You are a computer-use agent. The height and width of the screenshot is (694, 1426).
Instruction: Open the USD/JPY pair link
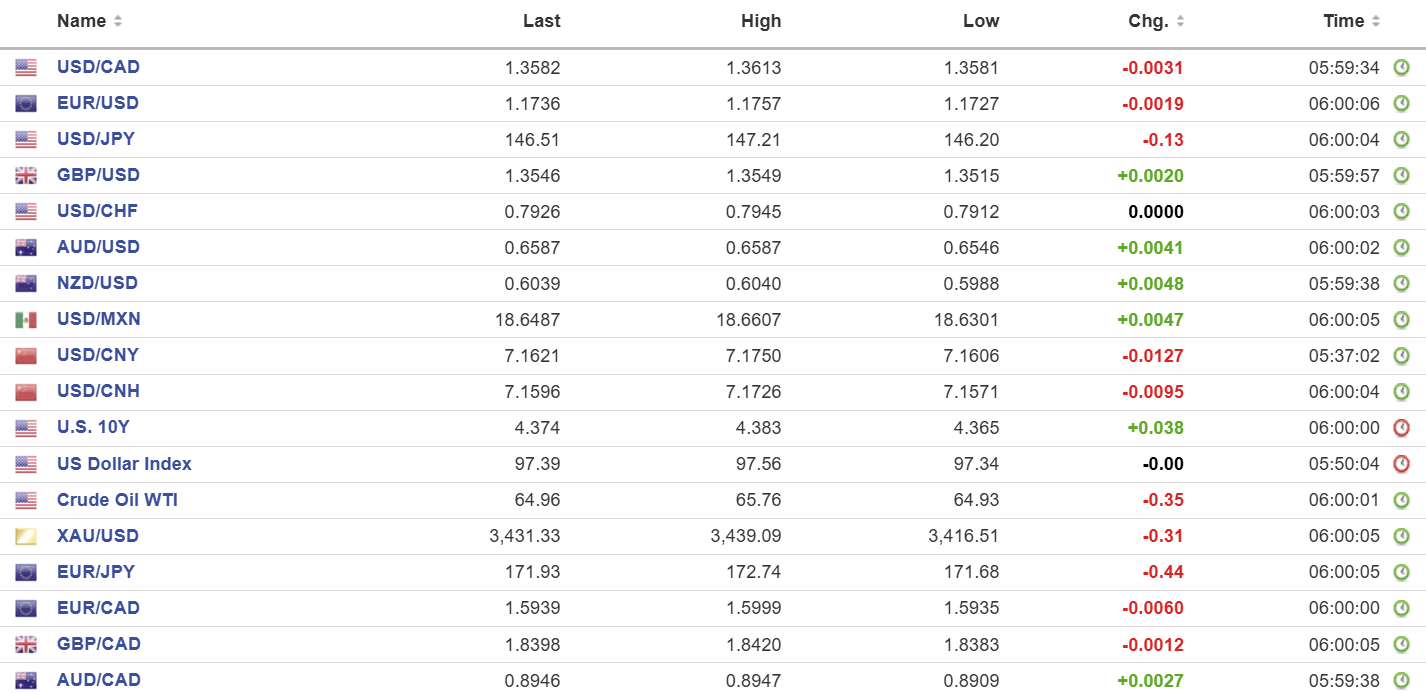pyautogui.click(x=97, y=139)
